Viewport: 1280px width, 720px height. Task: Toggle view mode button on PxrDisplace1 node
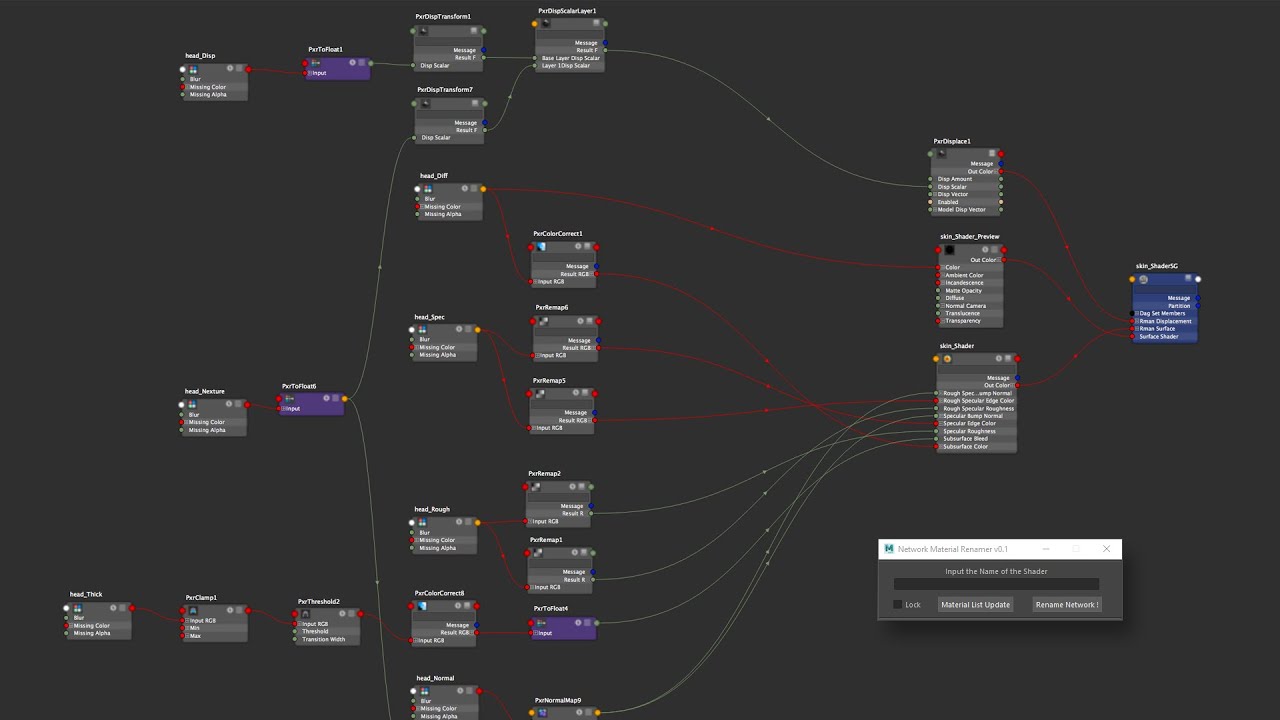[993, 154]
